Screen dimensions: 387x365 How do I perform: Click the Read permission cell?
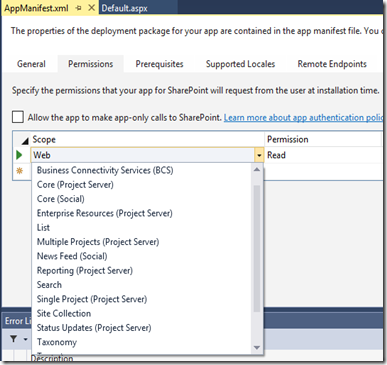[323, 155]
